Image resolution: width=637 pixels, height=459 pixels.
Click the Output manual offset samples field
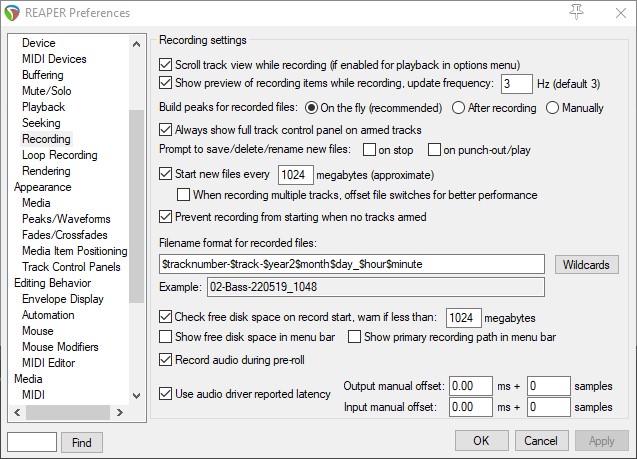click(549, 386)
